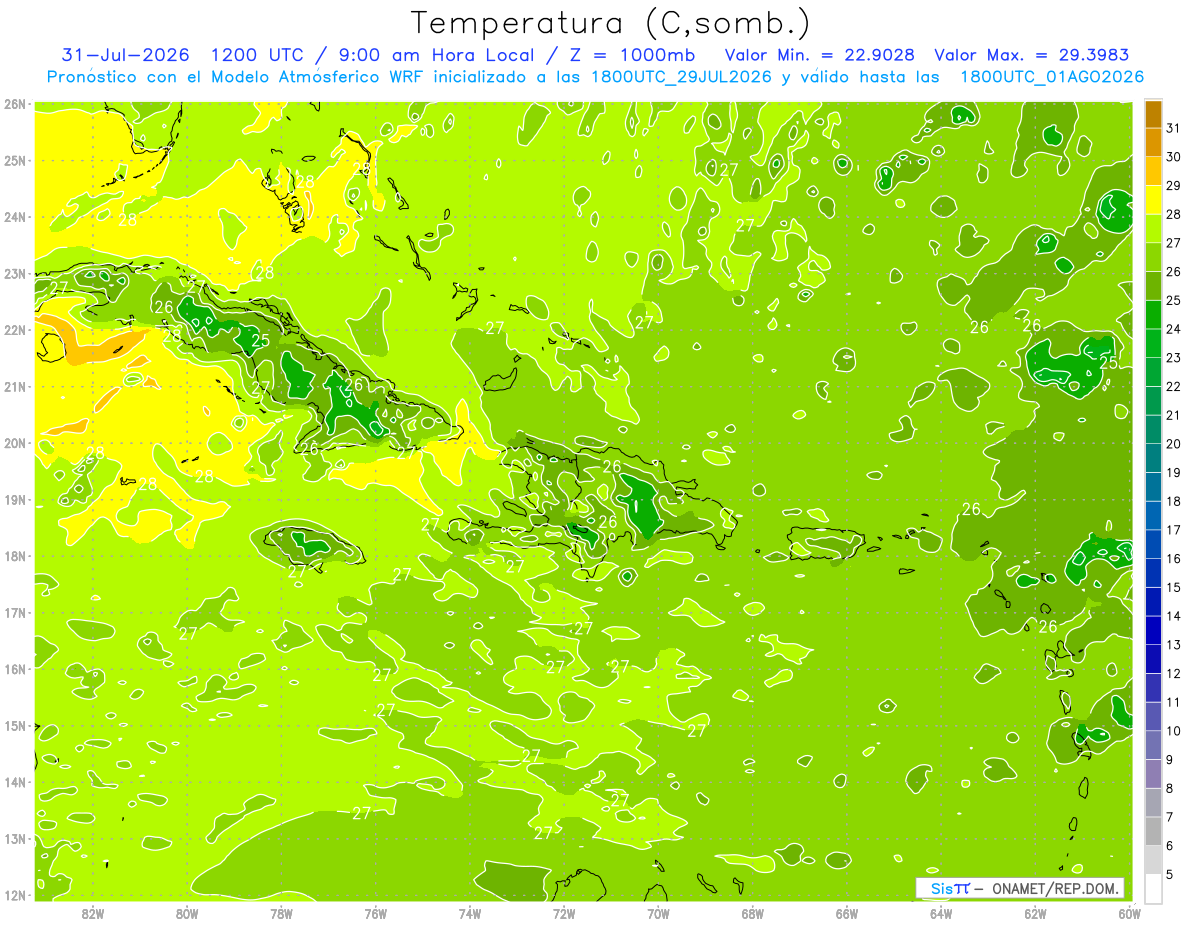This screenshot has width=1200, height=927.
Task: Click the 70W longitude axis label
Action: (x=658, y=913)
